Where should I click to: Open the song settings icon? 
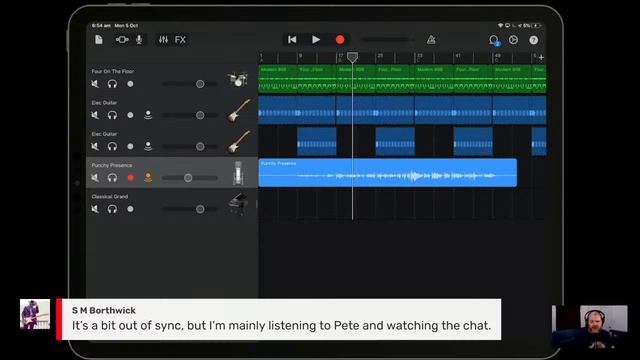[513, 40]
